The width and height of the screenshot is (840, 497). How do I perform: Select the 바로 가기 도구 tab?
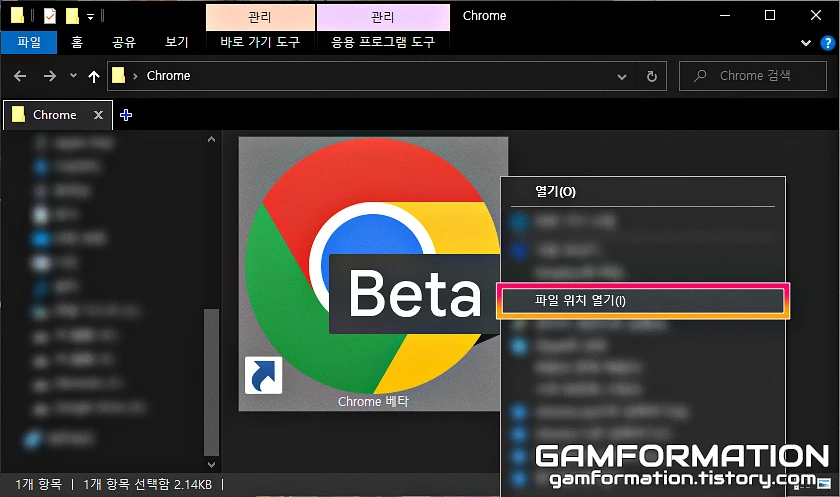click(x=260, y=42)
